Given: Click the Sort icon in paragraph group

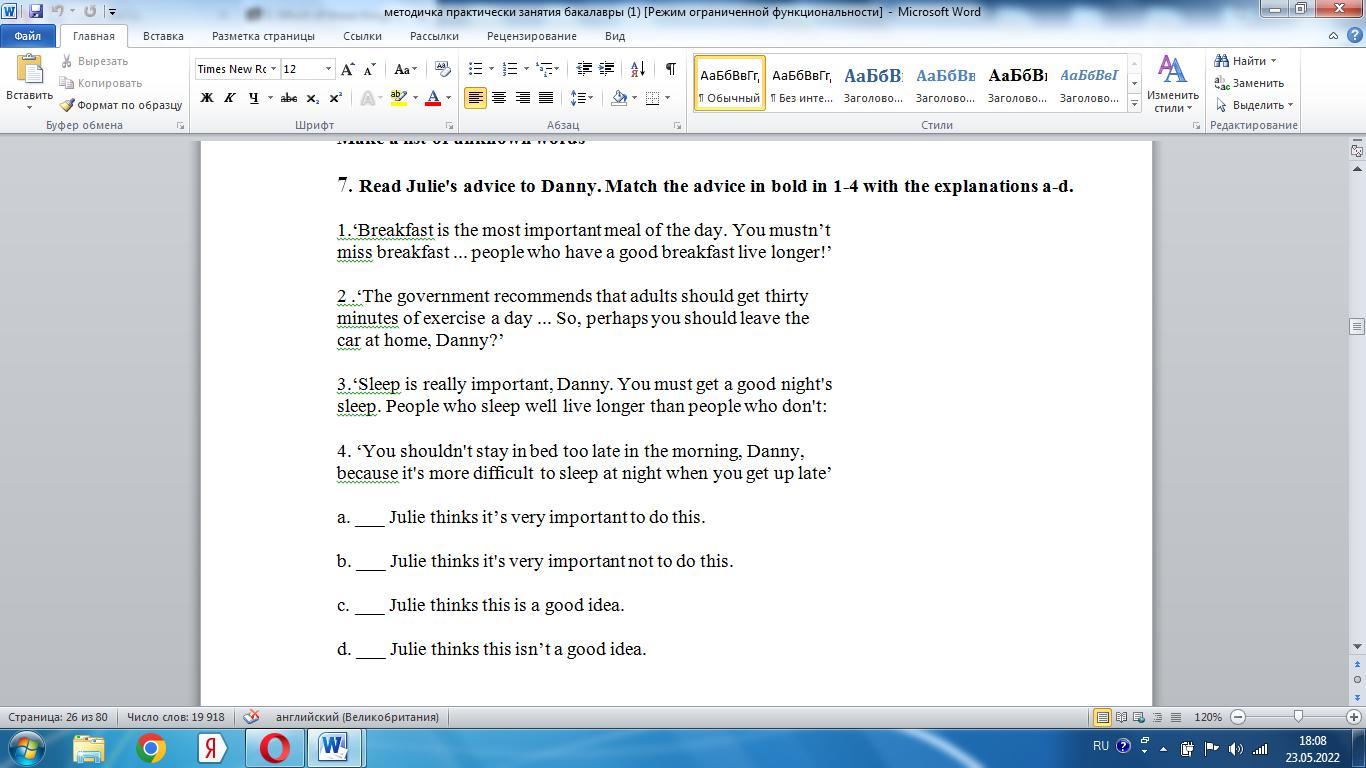Looking at the screenshot, I should pos(639,69).
